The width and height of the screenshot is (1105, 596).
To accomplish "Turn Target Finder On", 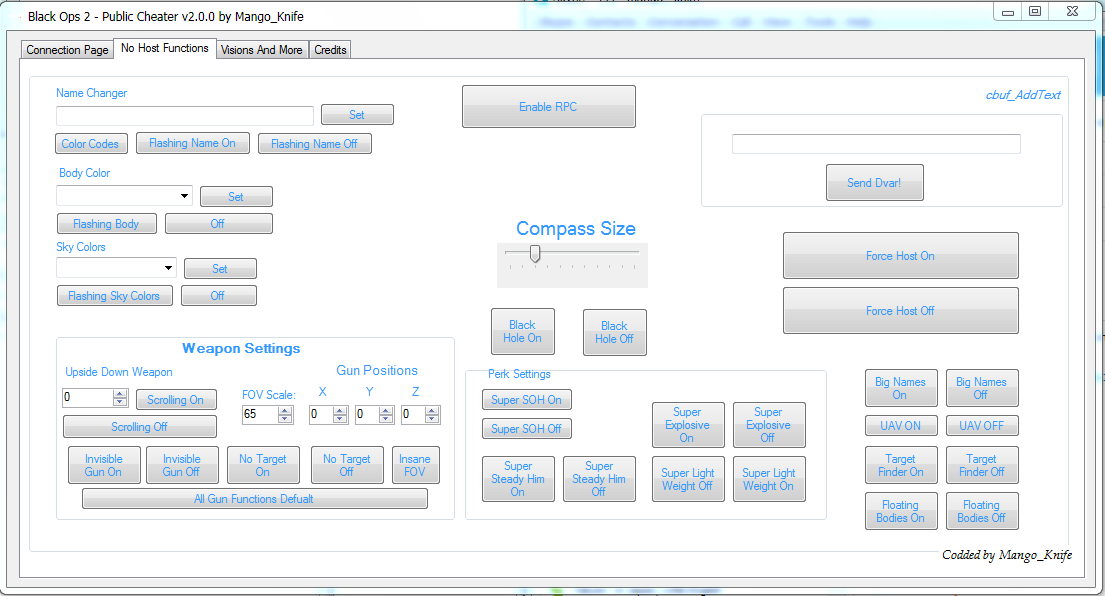I will click(901, 465).
